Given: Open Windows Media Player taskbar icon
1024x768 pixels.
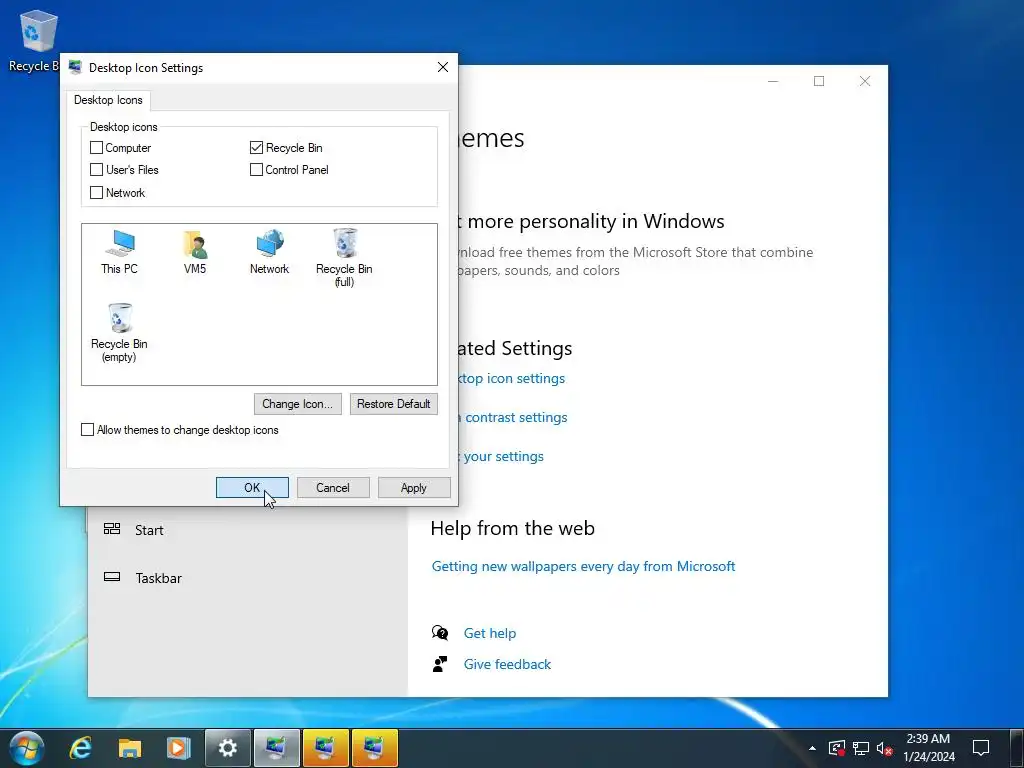Looking at the screenshot, I should click(178, 748).
